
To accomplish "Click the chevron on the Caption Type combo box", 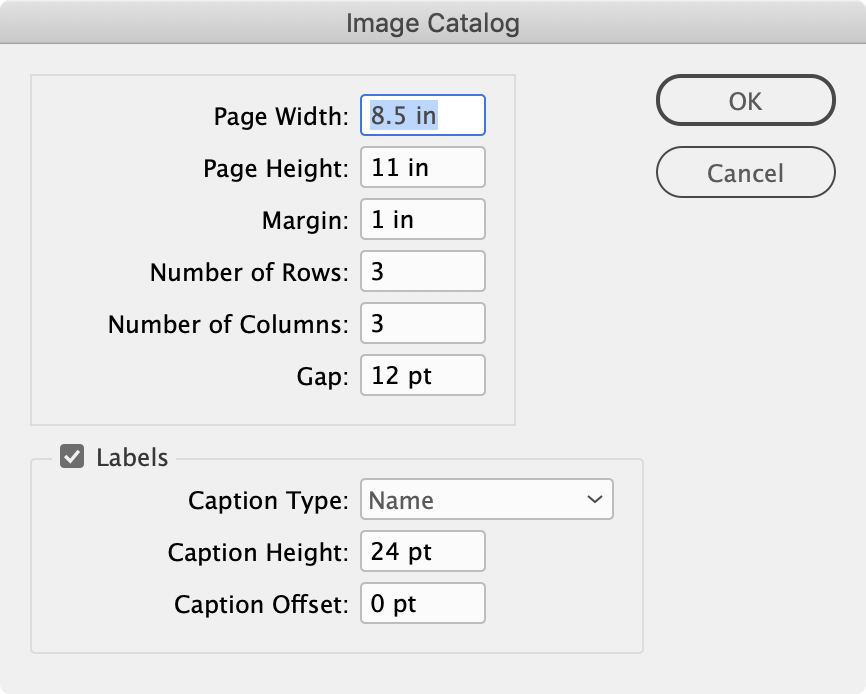I will click(595, 499).
